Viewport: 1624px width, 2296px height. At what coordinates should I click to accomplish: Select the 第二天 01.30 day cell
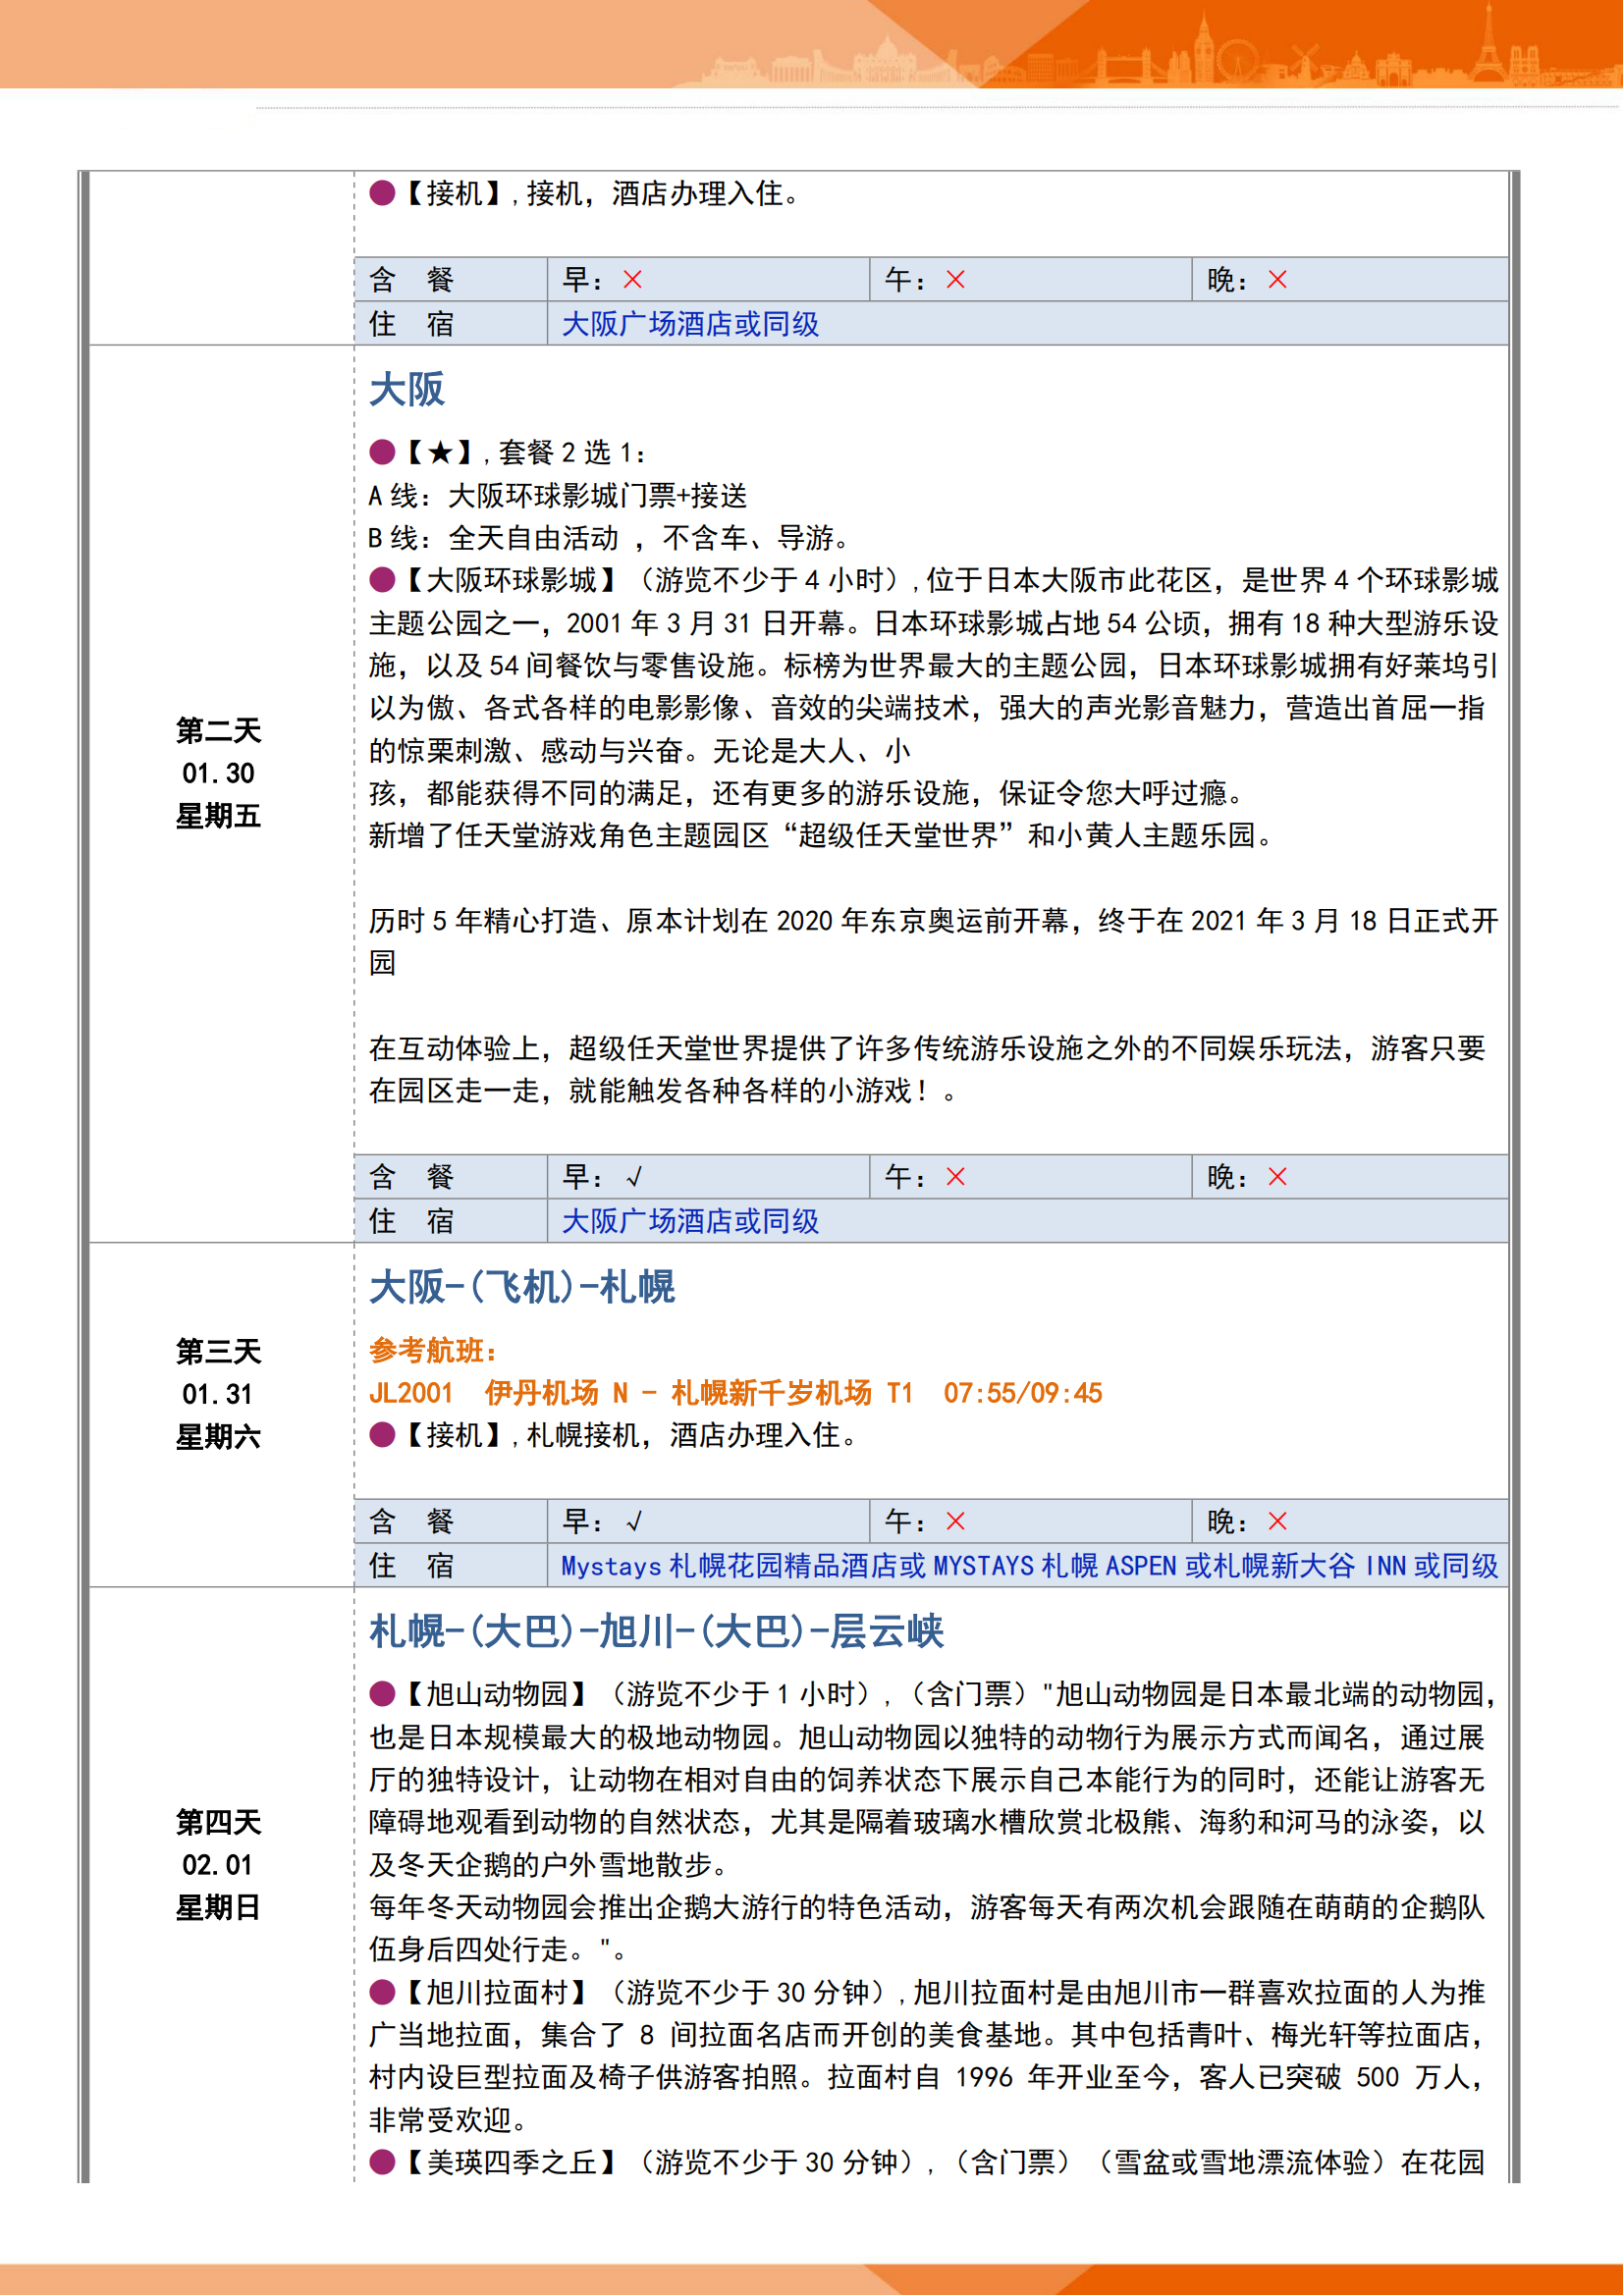tap(219, 773)
